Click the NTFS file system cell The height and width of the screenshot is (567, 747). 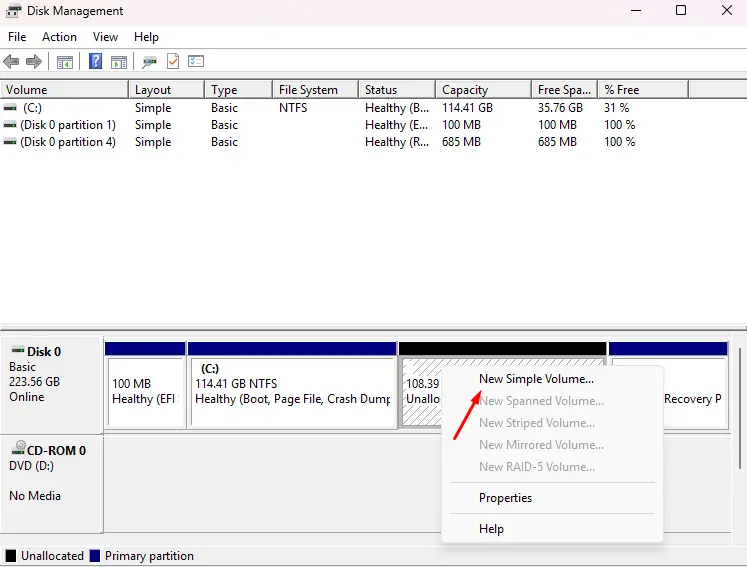293,108
